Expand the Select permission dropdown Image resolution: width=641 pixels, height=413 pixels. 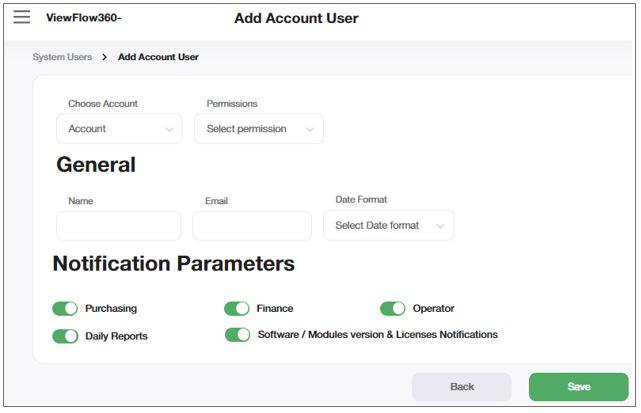pyautogui.click(x=258, y=128)
